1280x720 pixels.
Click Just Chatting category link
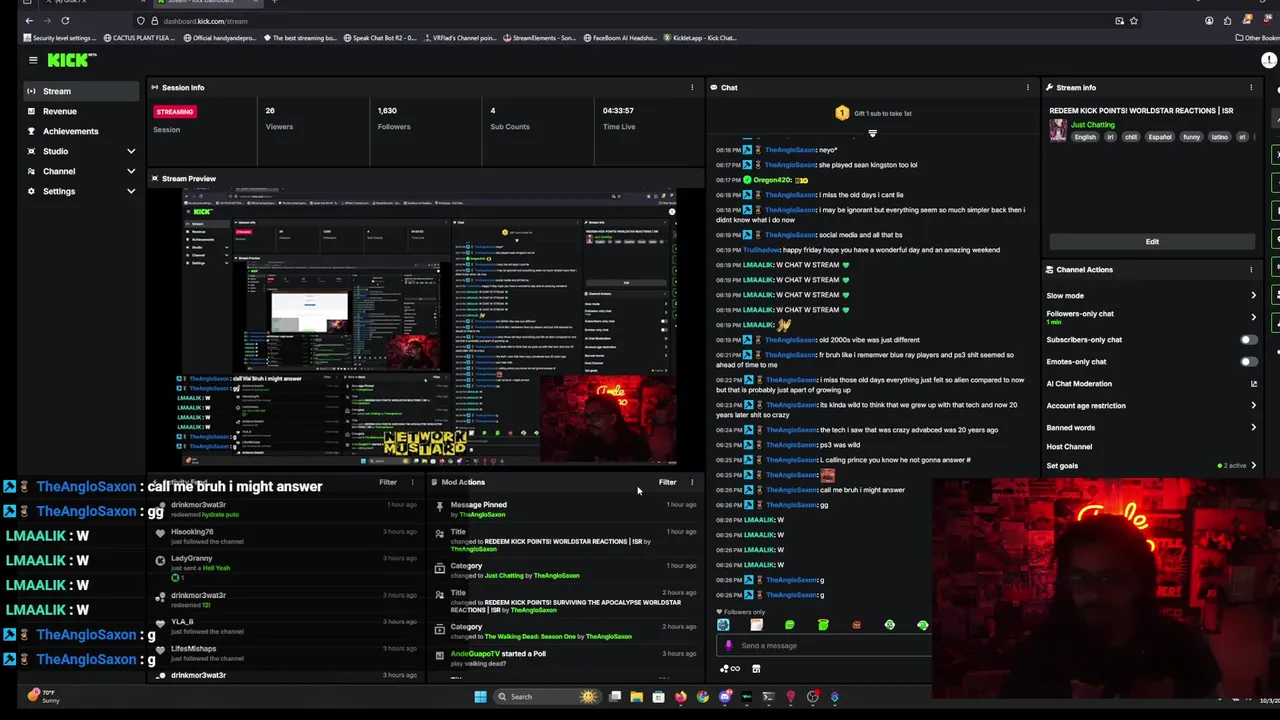tap(1092, 125)
